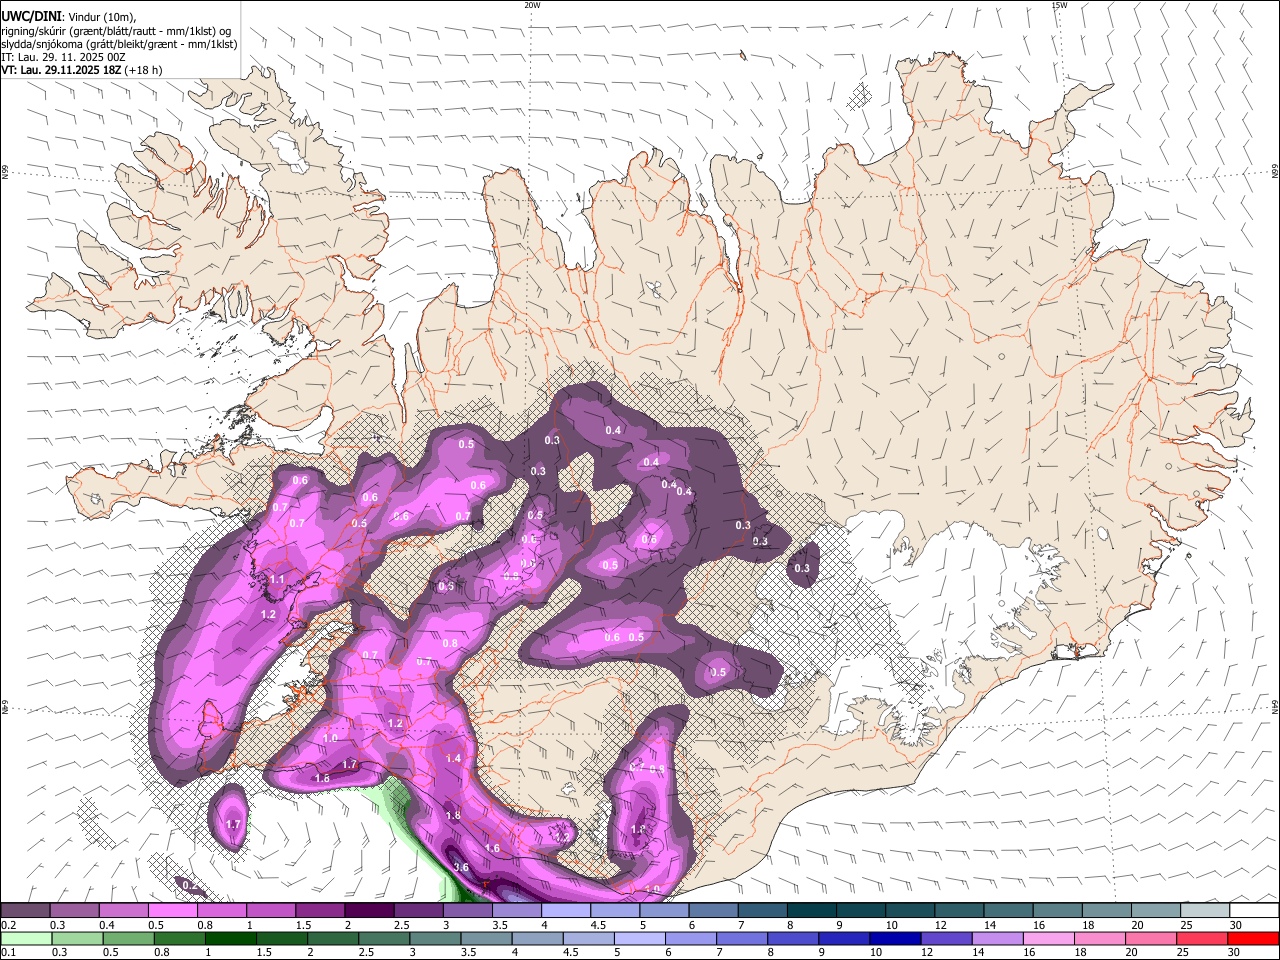Click the 'VT: Lau. 29.11.2025 18Z (+18 h)' line

point(82,70)
